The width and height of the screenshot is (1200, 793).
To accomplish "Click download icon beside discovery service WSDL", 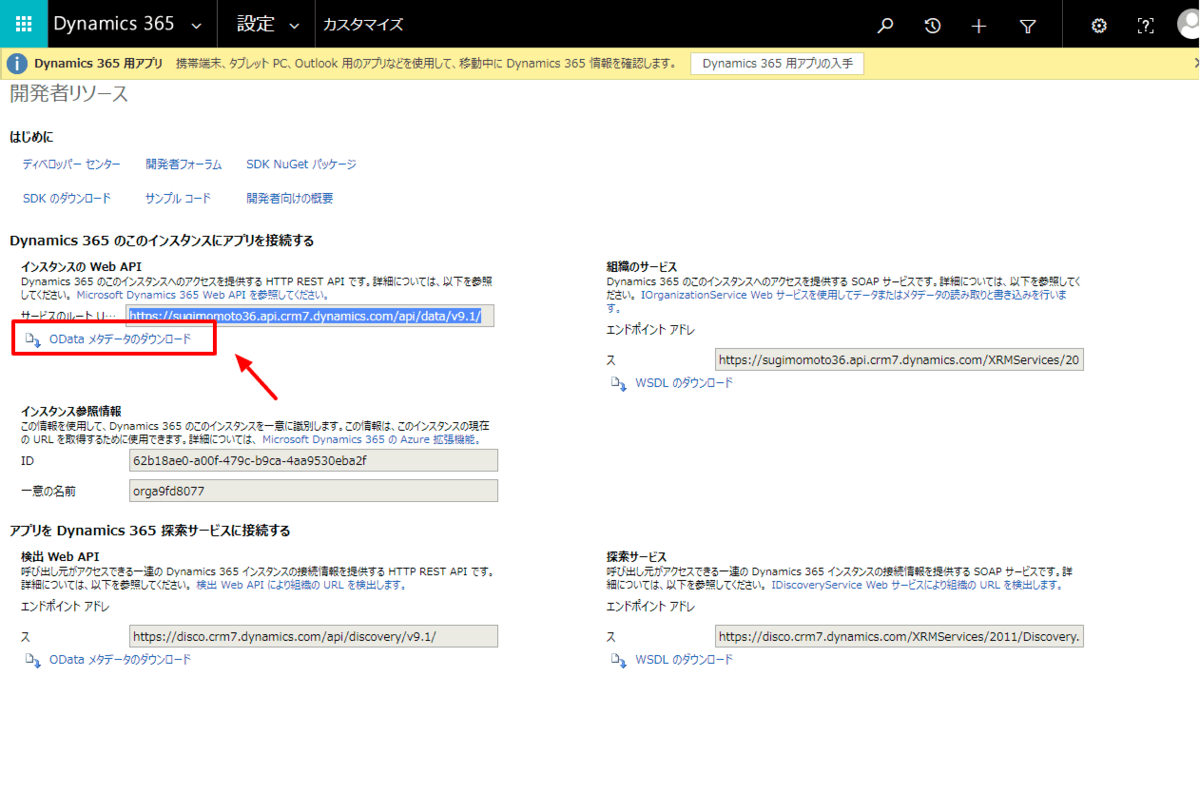I will tap(619, 660).
